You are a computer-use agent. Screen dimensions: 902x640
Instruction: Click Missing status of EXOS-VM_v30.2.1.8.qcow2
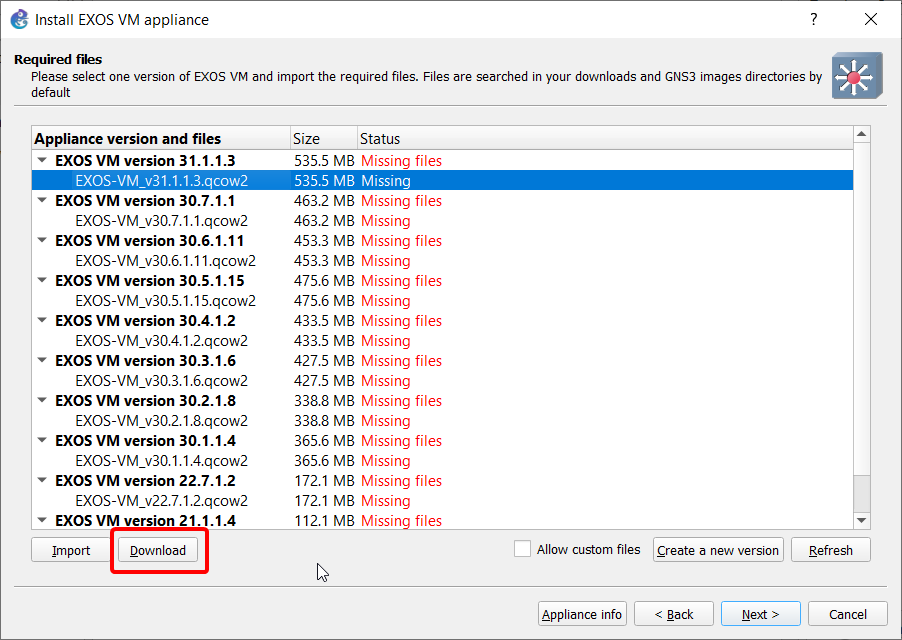click(386, 420)
